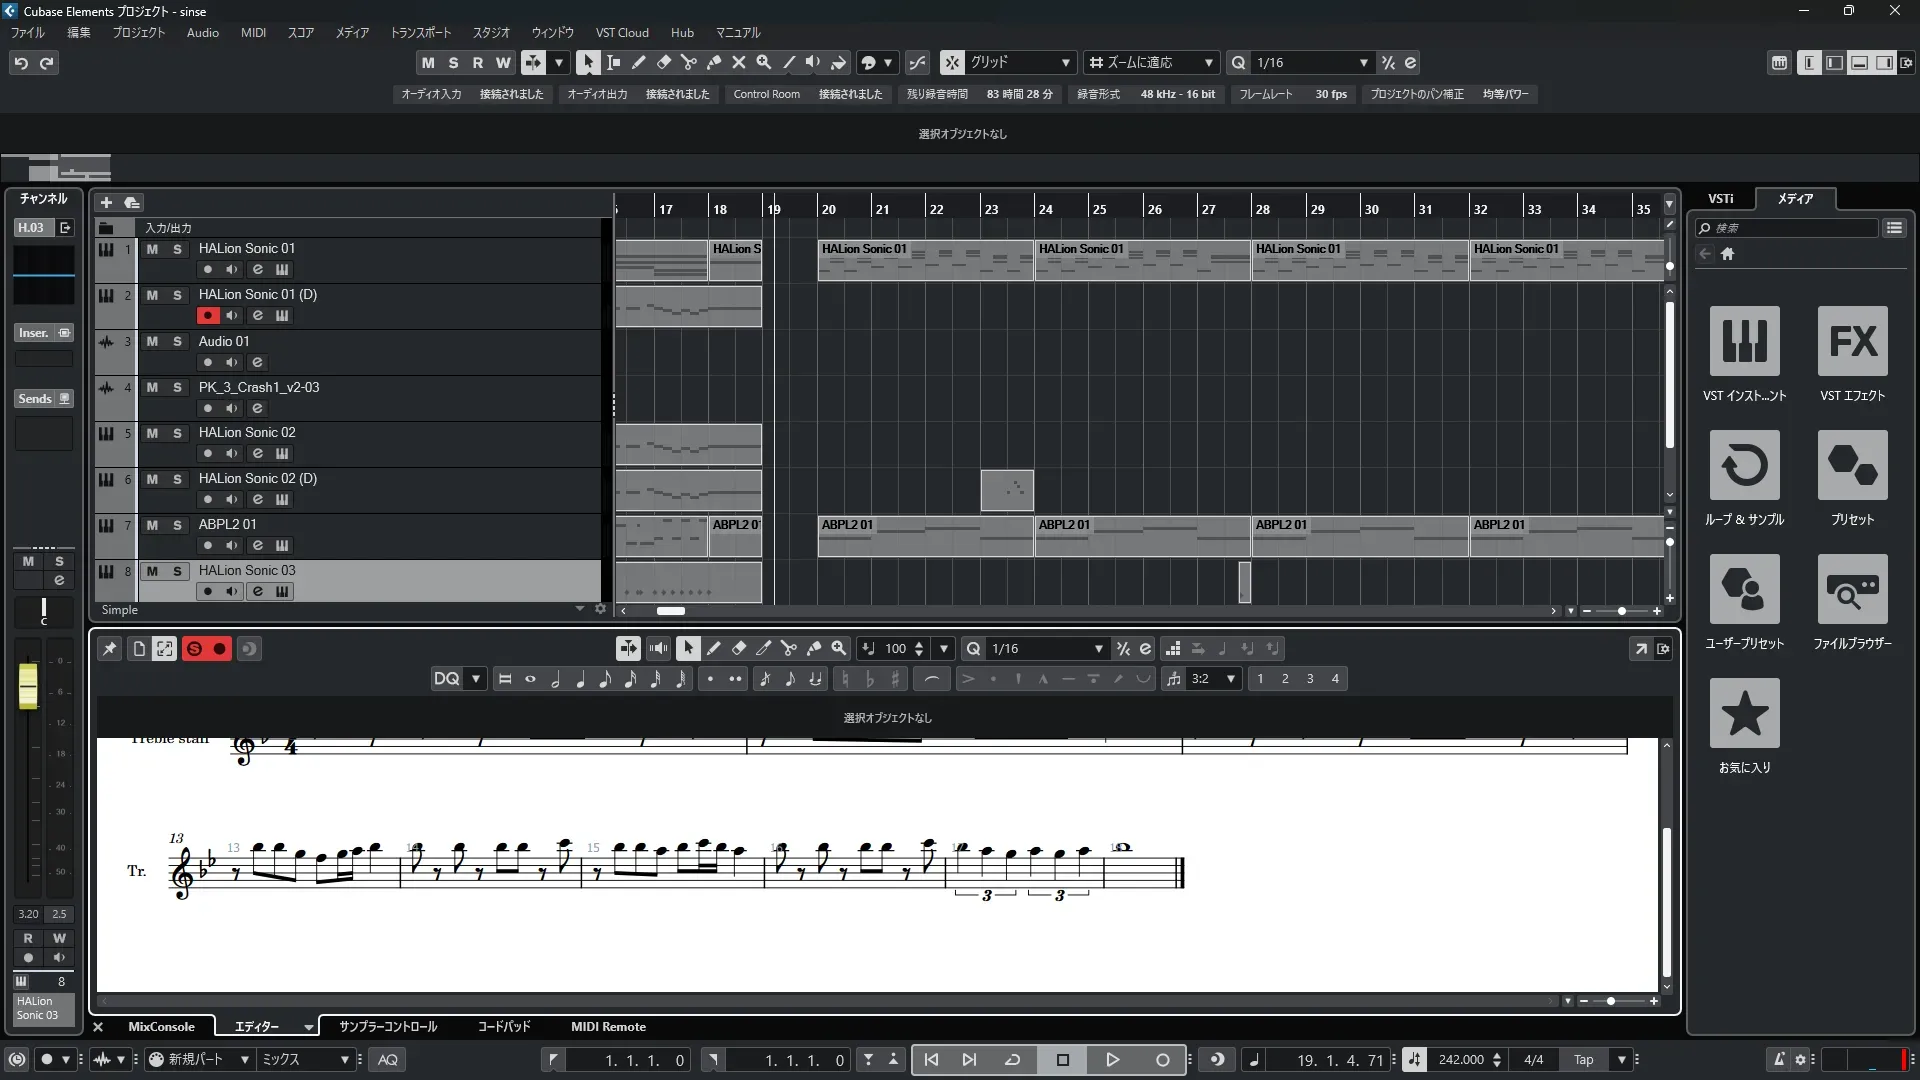The image size is (1920, 1080).
Task: Open the grid type dropdown
Action: 1065,62
